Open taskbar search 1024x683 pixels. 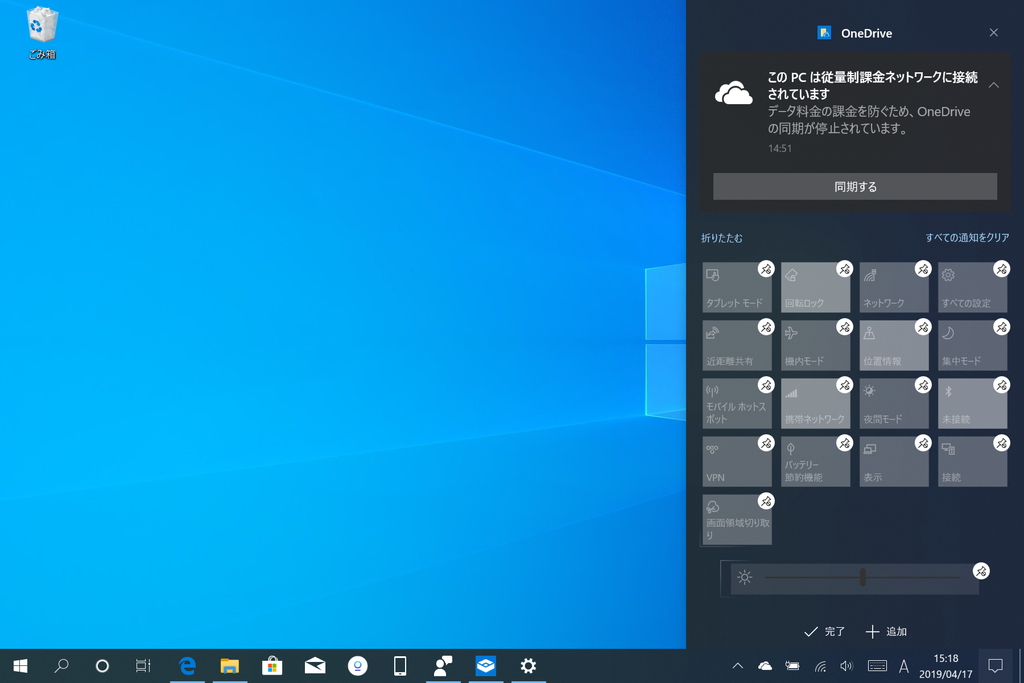coord(61,666)
